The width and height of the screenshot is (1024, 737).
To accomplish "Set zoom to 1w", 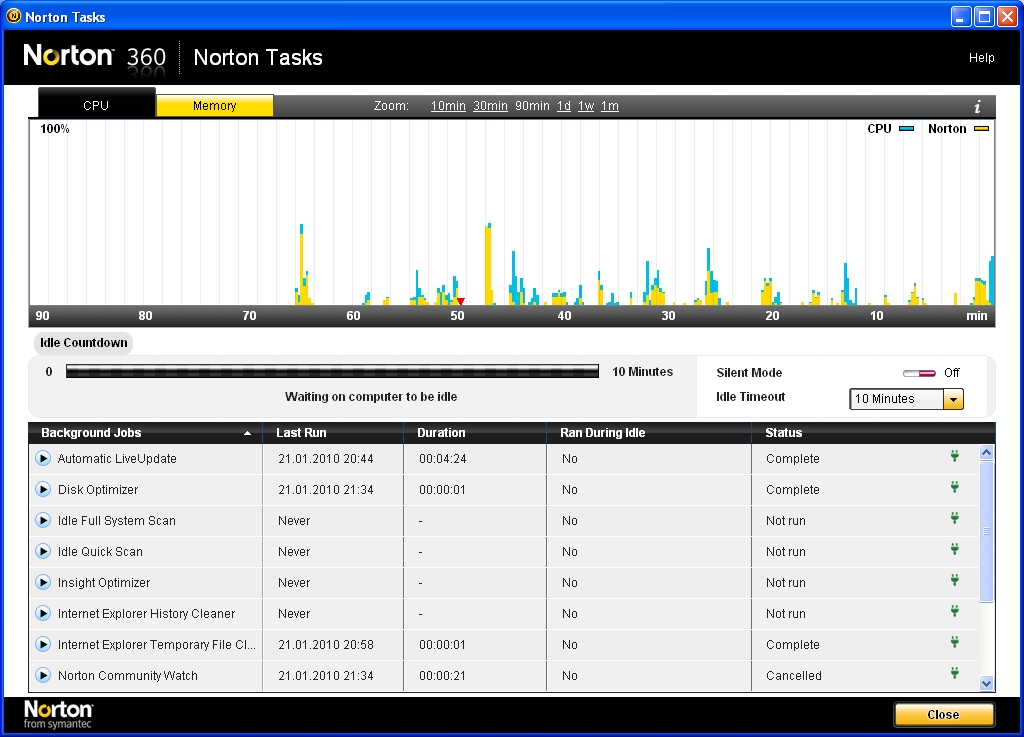I will tap(586, 106).
